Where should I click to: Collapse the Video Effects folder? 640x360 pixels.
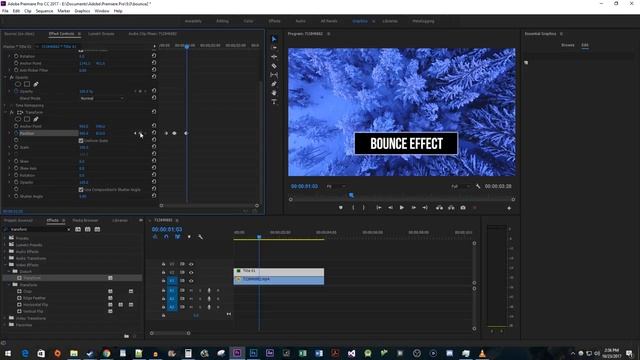coord(5,265)
